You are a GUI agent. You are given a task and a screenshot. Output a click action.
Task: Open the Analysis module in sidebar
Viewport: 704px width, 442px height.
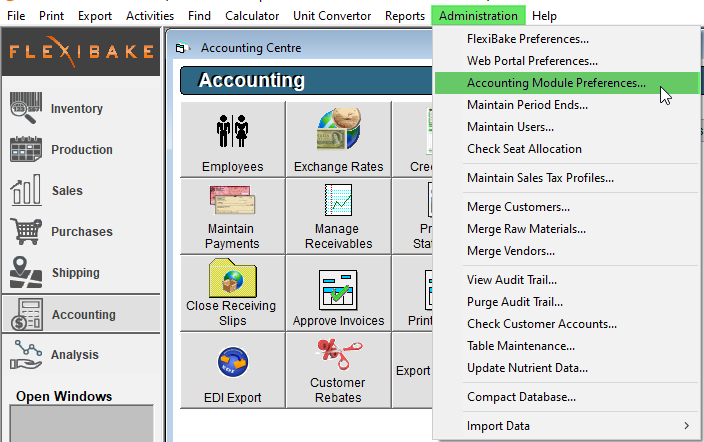81,354
